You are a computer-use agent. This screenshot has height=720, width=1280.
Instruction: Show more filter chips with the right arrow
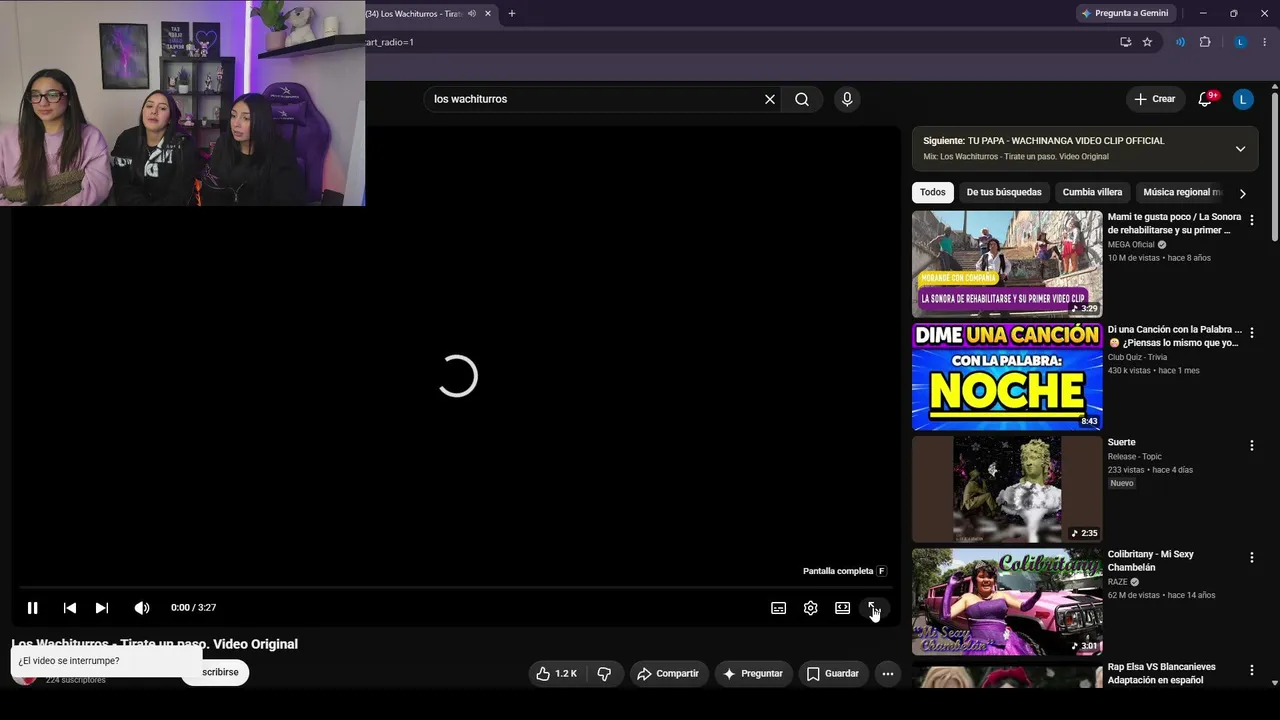1242,193
